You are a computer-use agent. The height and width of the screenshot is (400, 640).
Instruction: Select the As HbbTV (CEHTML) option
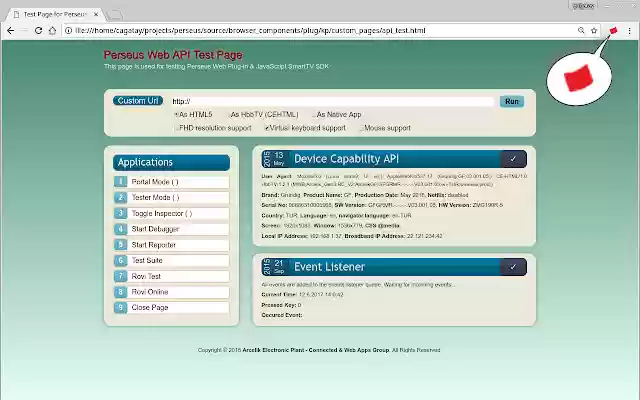point(228,115)
